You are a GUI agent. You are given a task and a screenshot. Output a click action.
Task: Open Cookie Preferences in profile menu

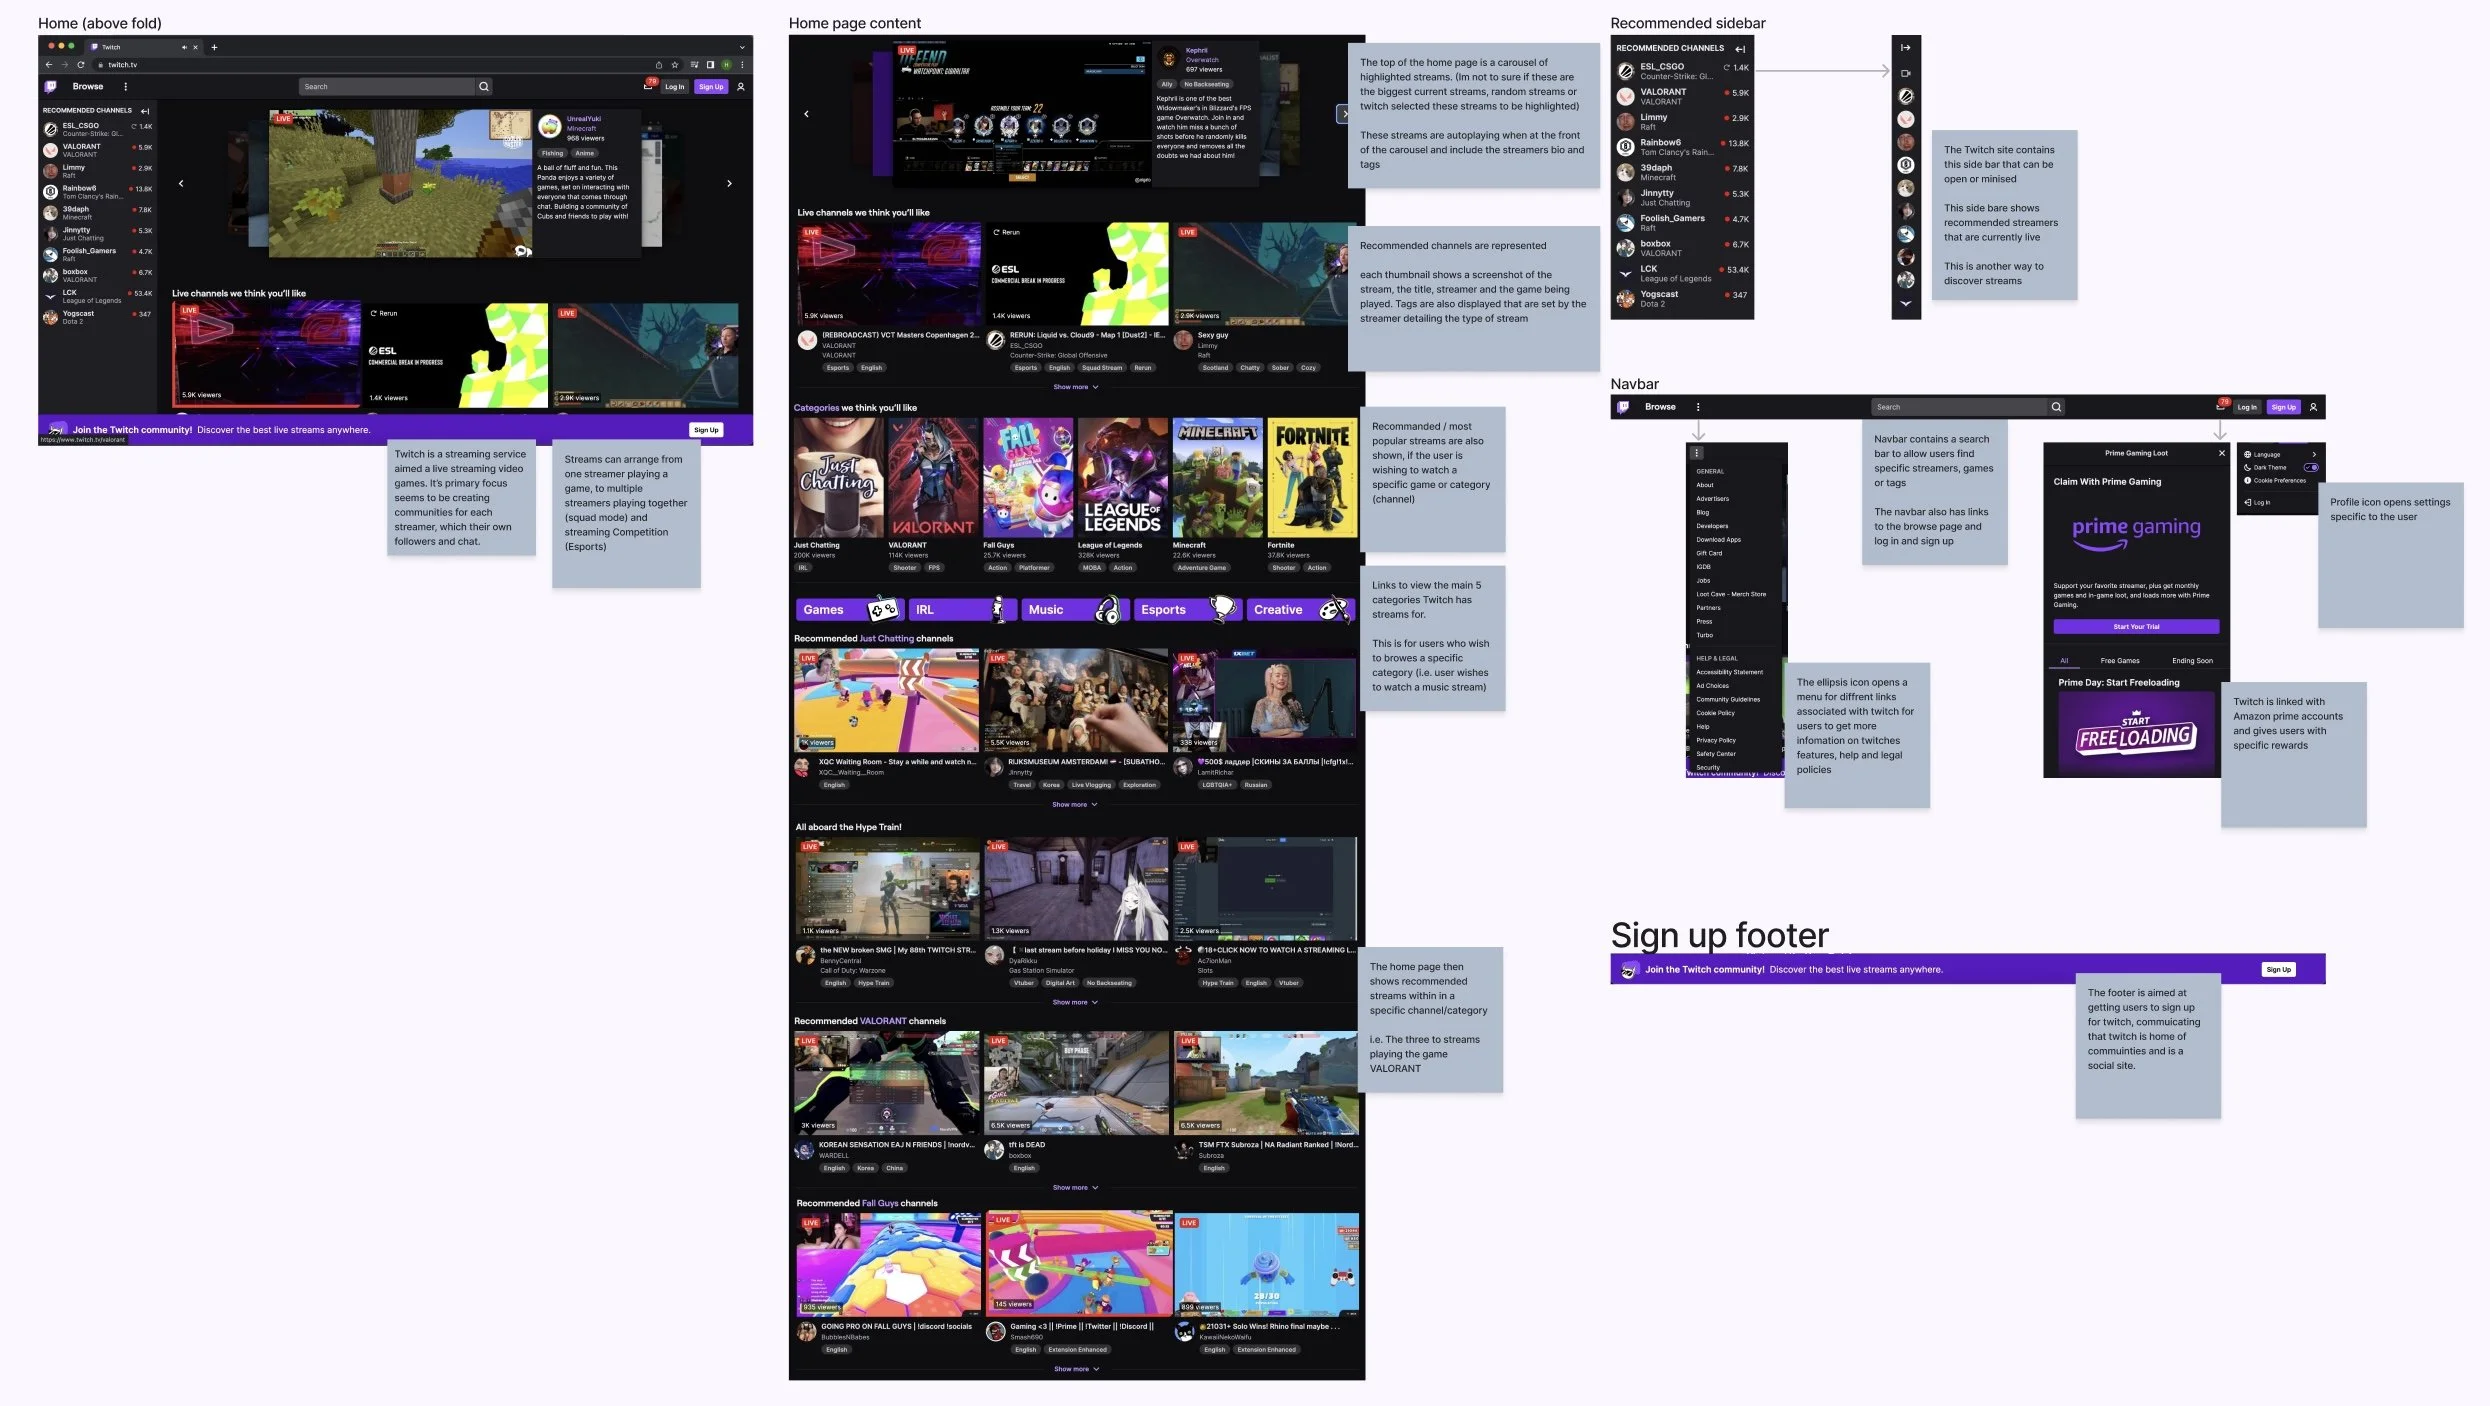click(x=2279, y=480)
